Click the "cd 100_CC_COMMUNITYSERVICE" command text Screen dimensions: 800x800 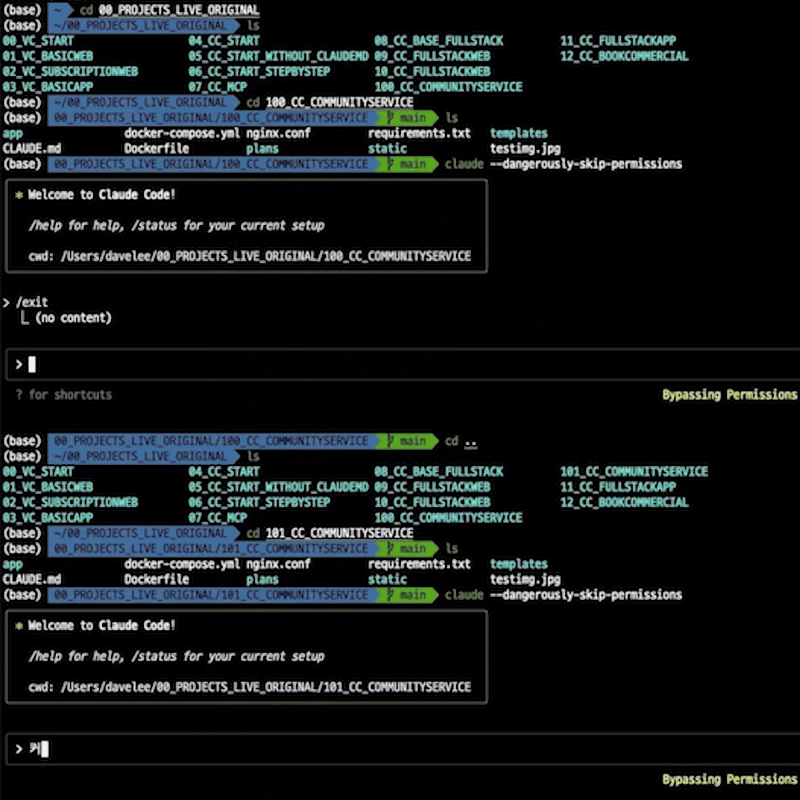tap(329, 102)
